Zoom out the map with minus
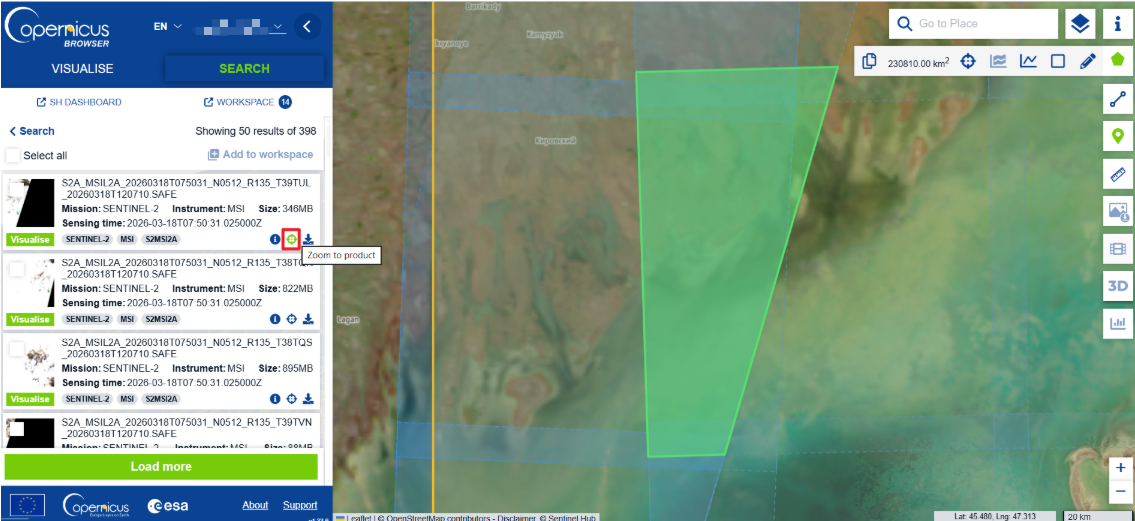This screenshot has height=521, width=1135. (x=1120, y=491)
